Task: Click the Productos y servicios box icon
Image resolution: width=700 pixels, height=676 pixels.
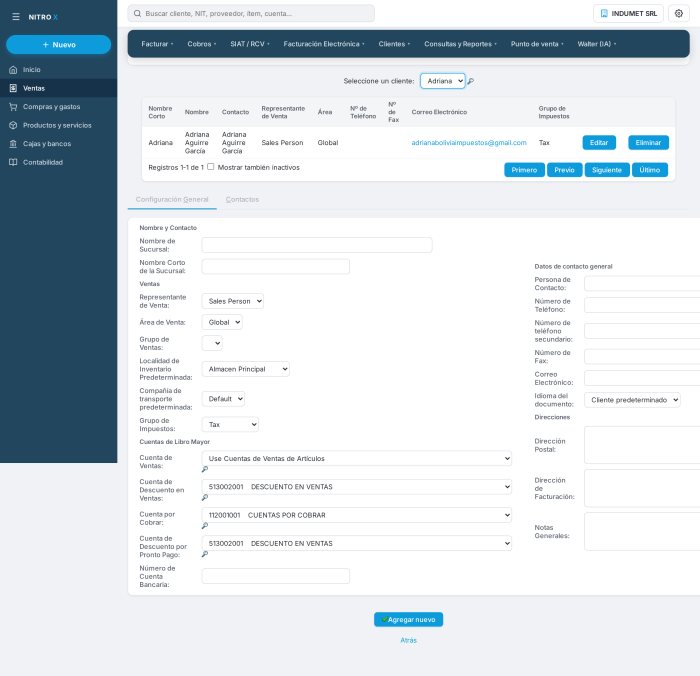Action: (13, 125)
